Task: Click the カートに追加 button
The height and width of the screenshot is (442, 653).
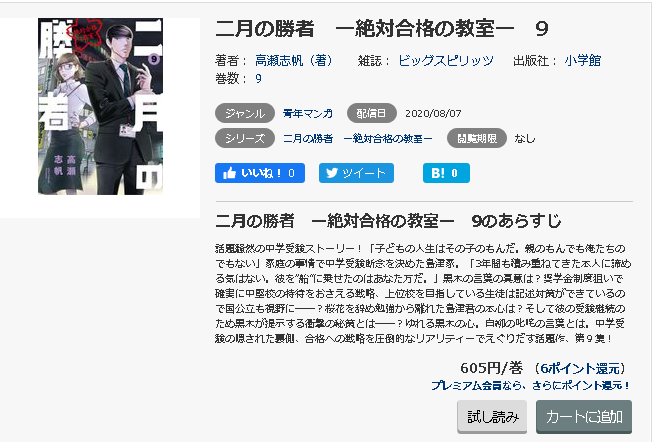Action: tap(584, 416)
